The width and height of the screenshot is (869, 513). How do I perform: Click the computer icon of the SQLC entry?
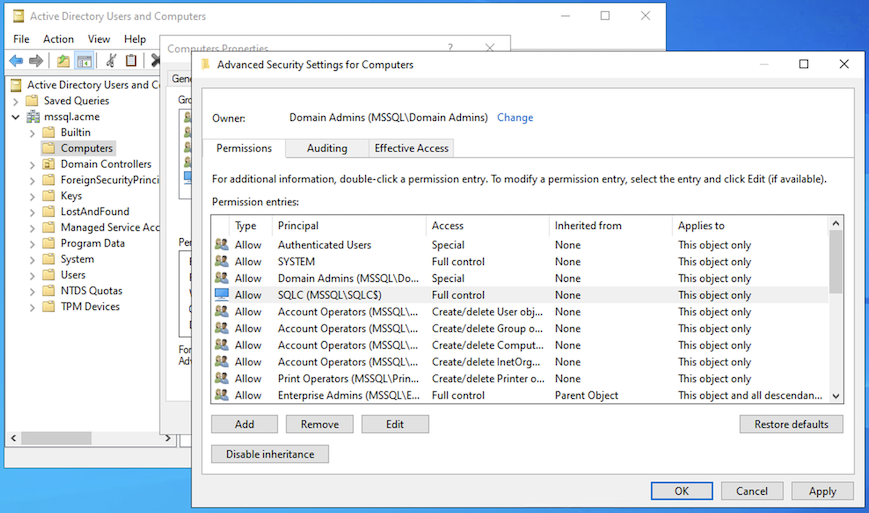pos(222,295)
